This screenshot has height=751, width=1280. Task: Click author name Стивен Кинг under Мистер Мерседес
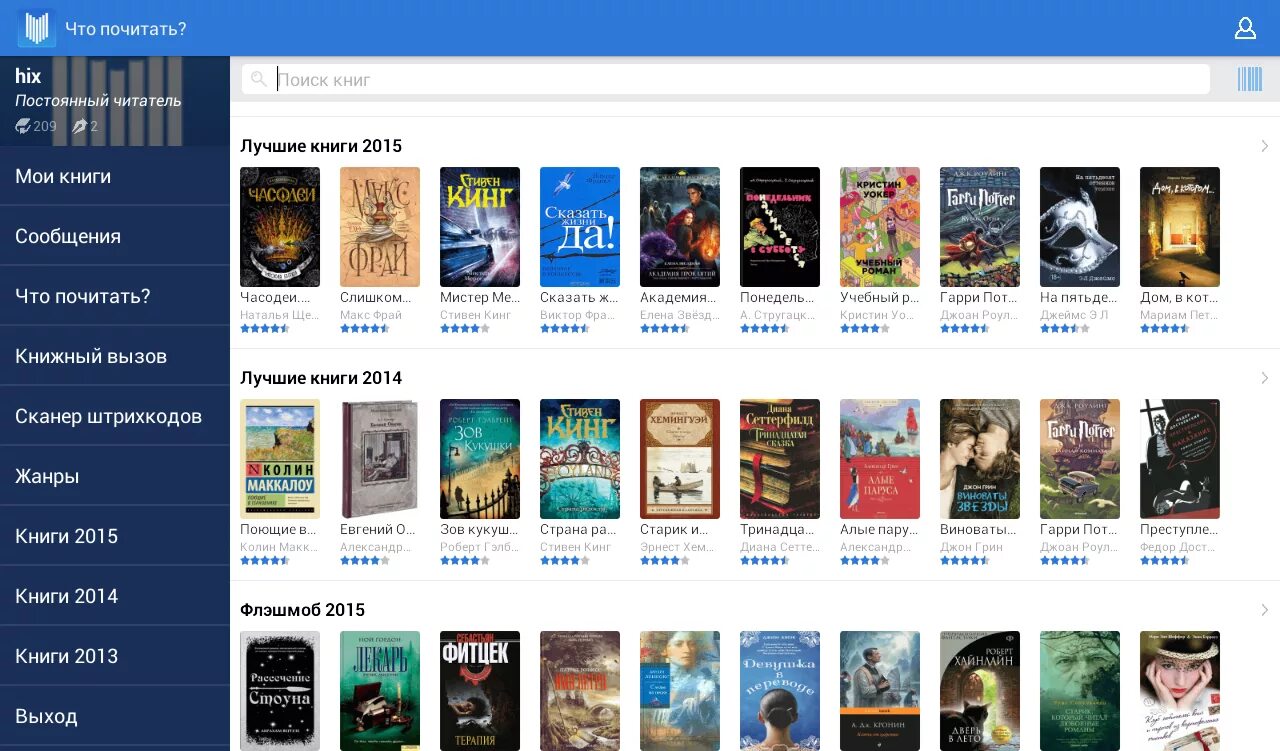(476, 315)
